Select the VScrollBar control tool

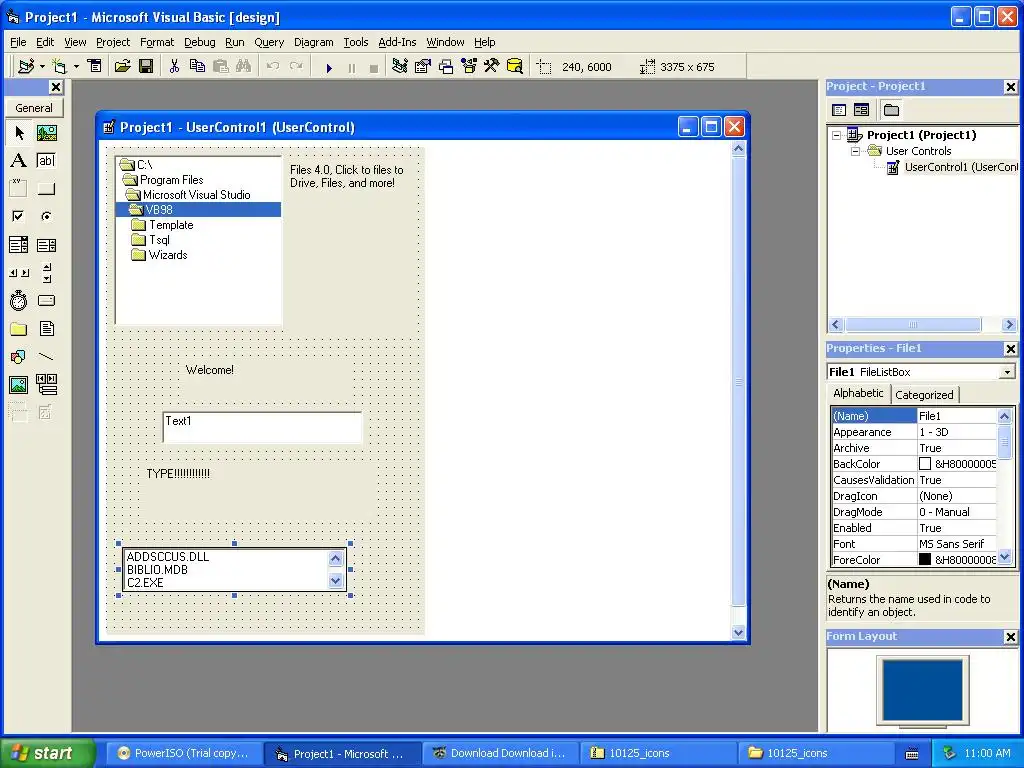(46, 273)
